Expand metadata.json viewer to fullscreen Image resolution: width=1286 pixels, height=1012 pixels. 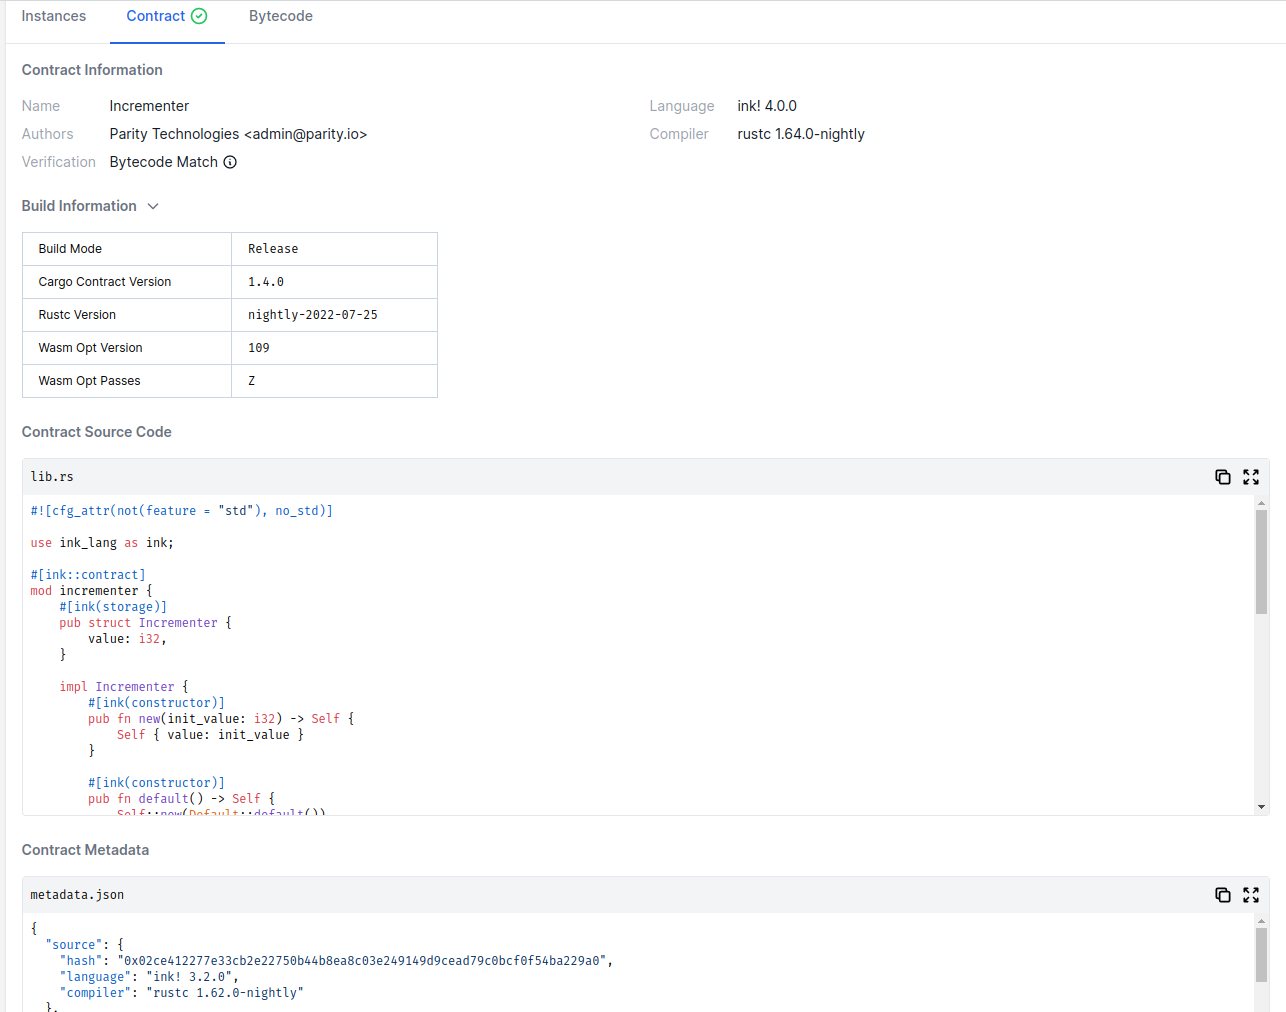tap(1251, 895)
